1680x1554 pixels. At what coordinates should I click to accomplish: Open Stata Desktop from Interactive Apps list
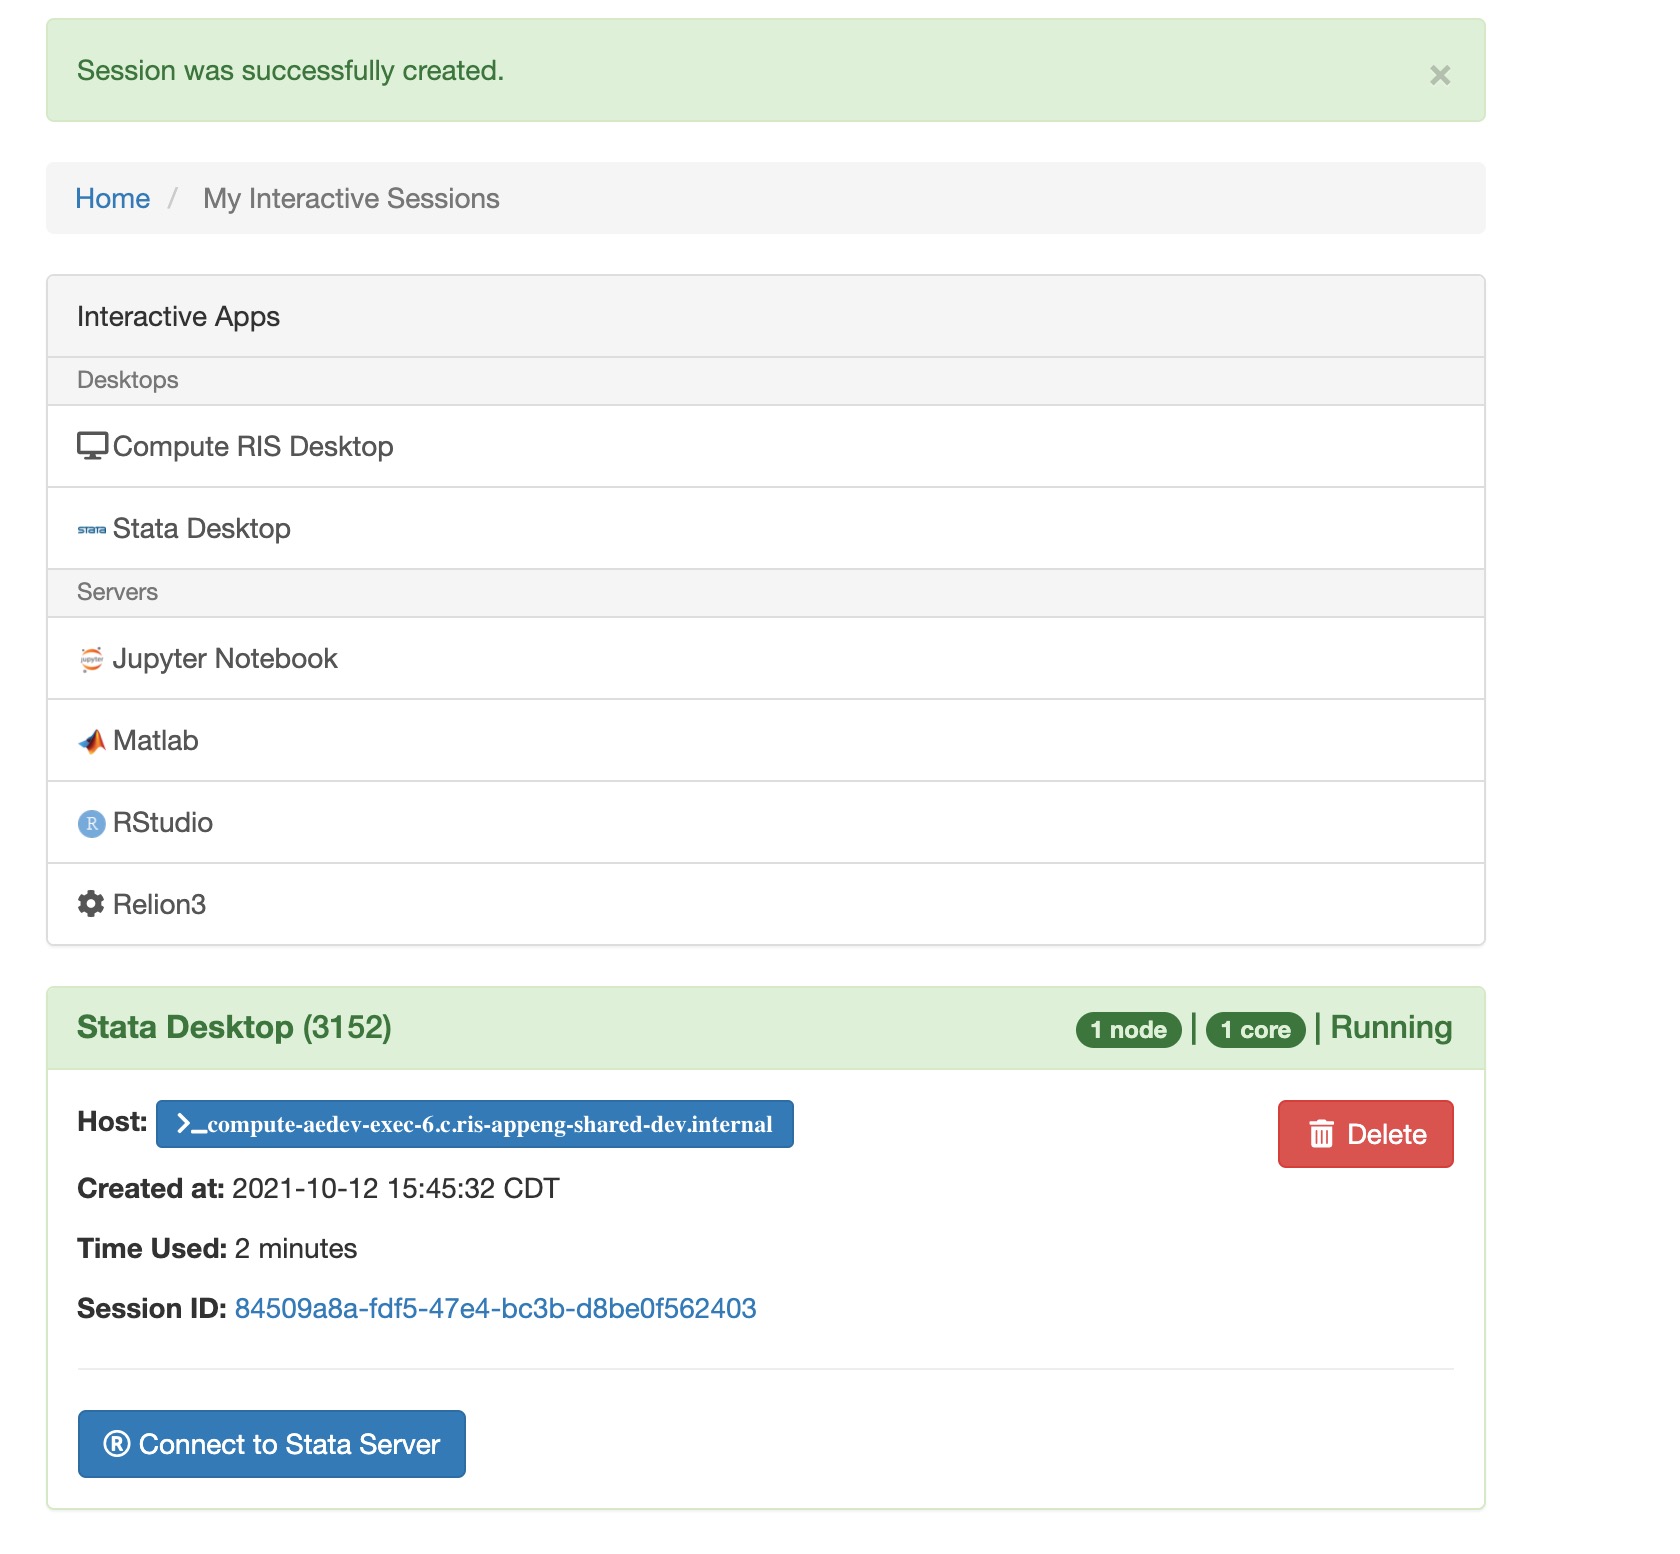pos(766,528)
